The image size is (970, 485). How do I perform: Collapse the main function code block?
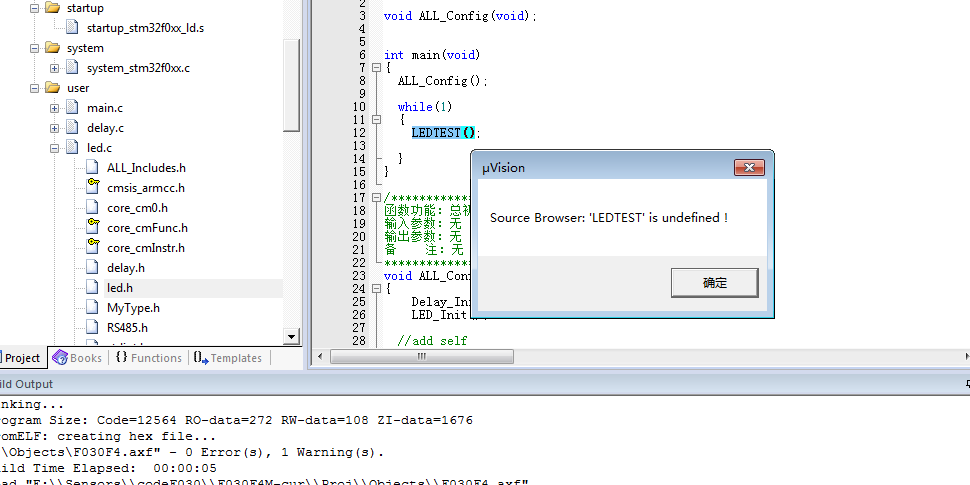tap(376, 67)
